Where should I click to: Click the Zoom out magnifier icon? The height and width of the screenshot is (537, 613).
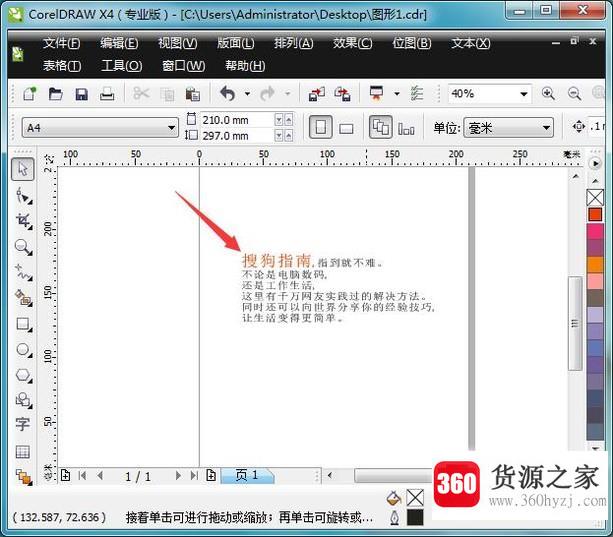[x=574, y=93]
